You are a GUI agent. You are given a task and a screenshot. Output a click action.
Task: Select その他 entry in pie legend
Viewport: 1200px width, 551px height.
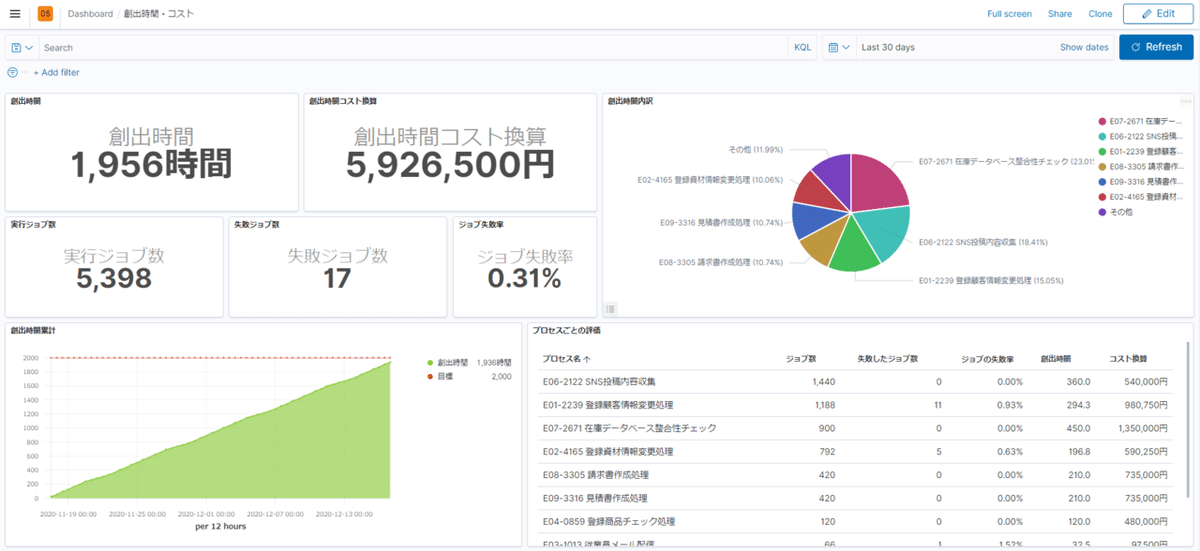(x=1123, y=212)
